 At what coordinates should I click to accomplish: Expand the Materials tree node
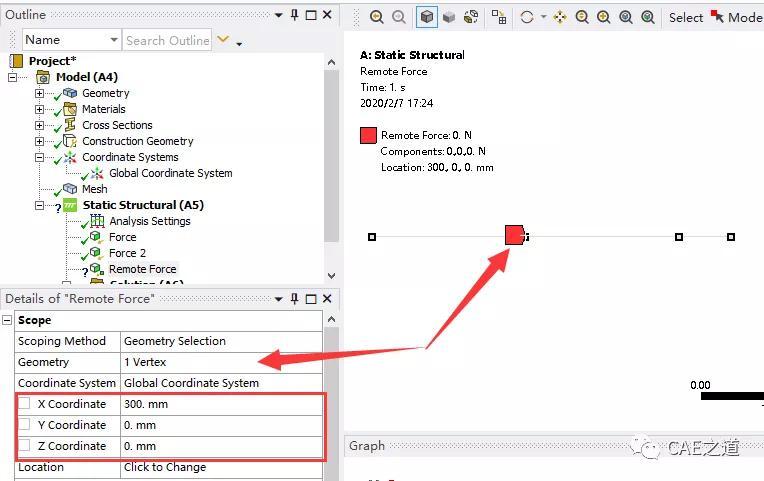tap(39, 109)
